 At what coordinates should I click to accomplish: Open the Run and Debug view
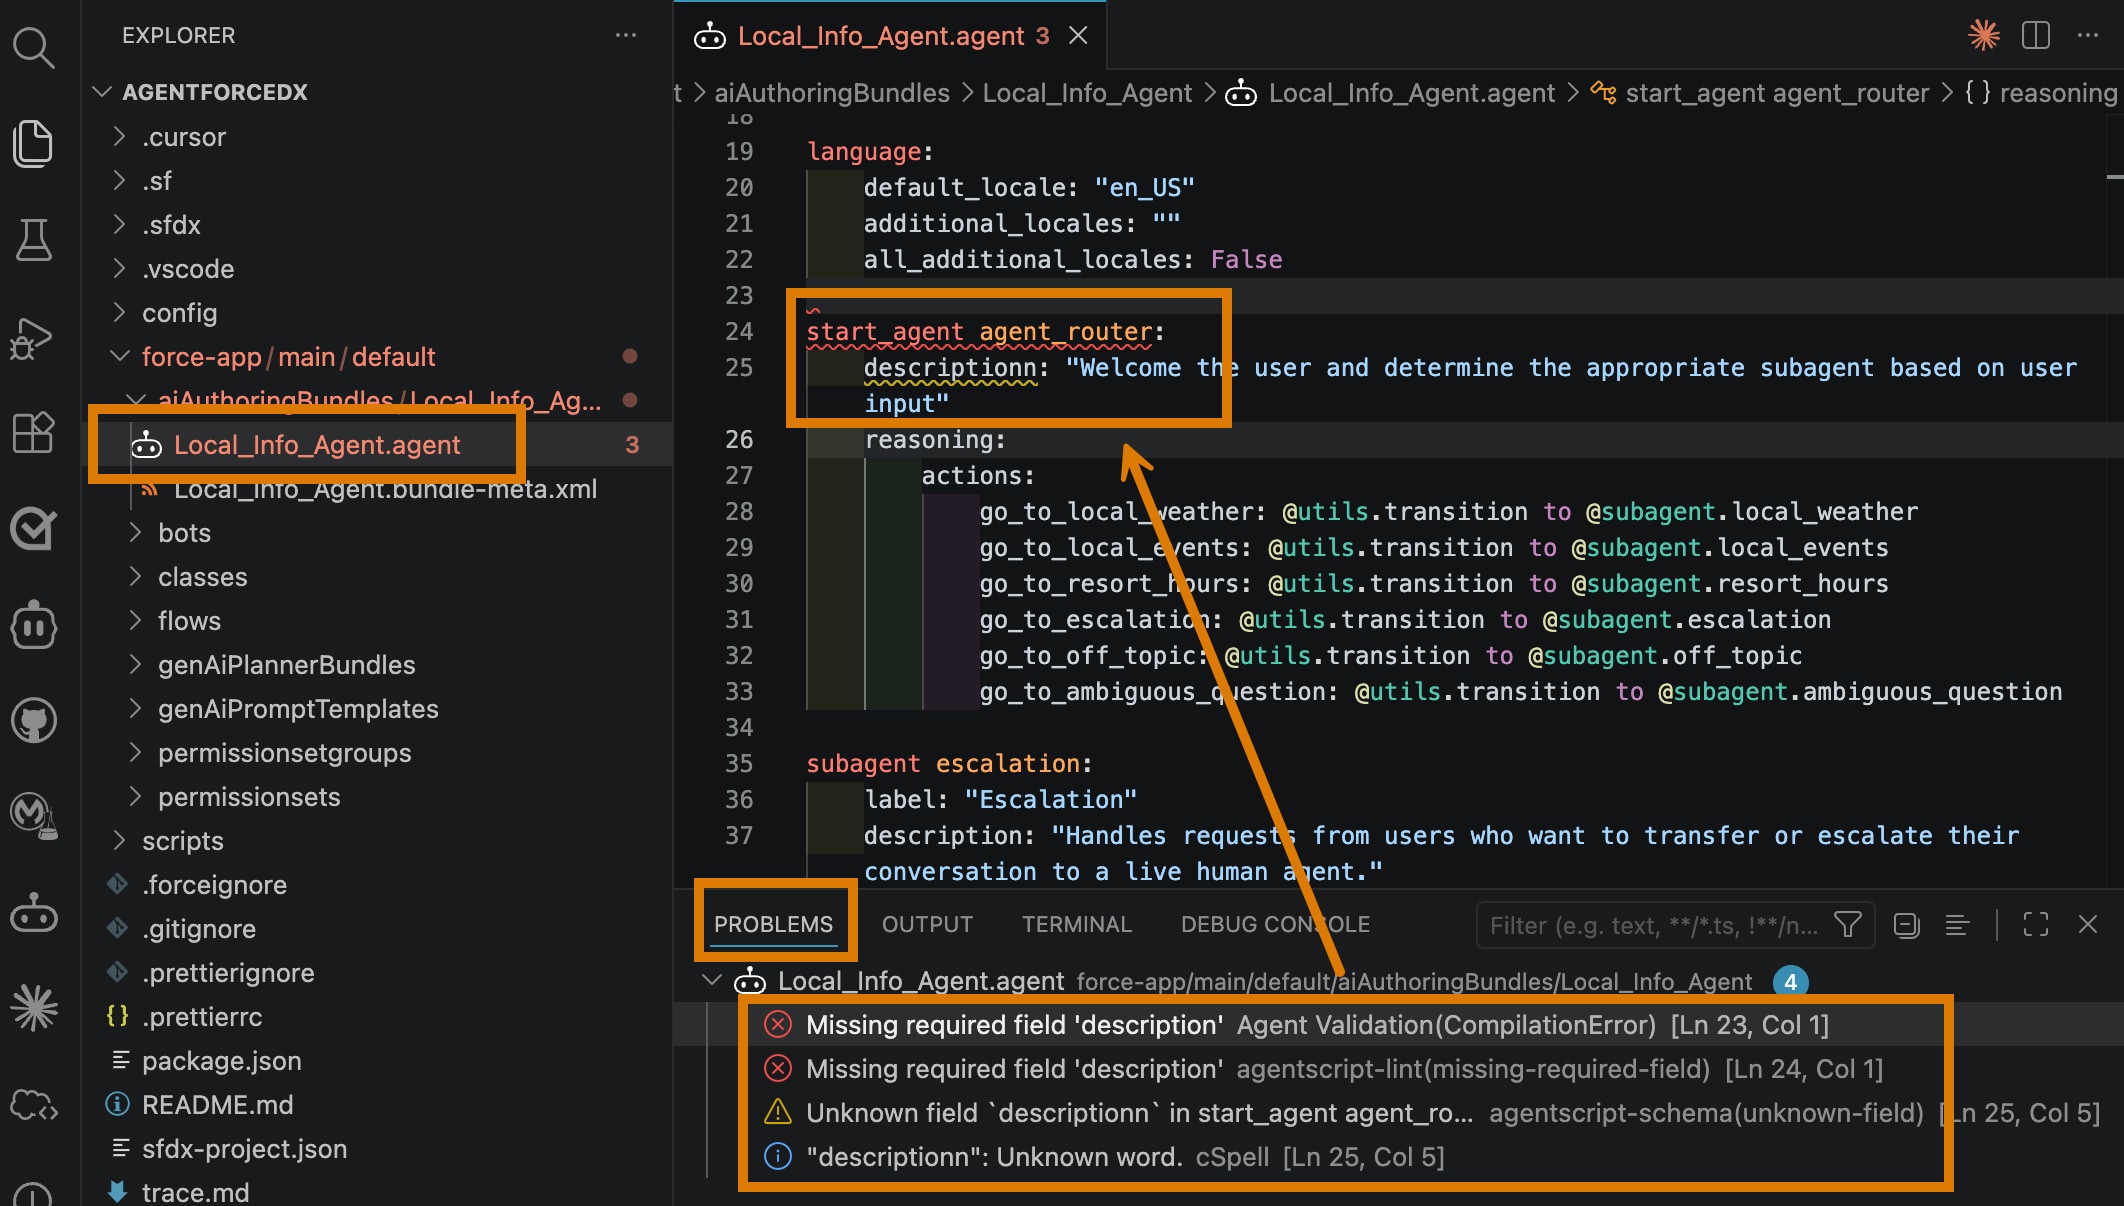pos(32,337)
